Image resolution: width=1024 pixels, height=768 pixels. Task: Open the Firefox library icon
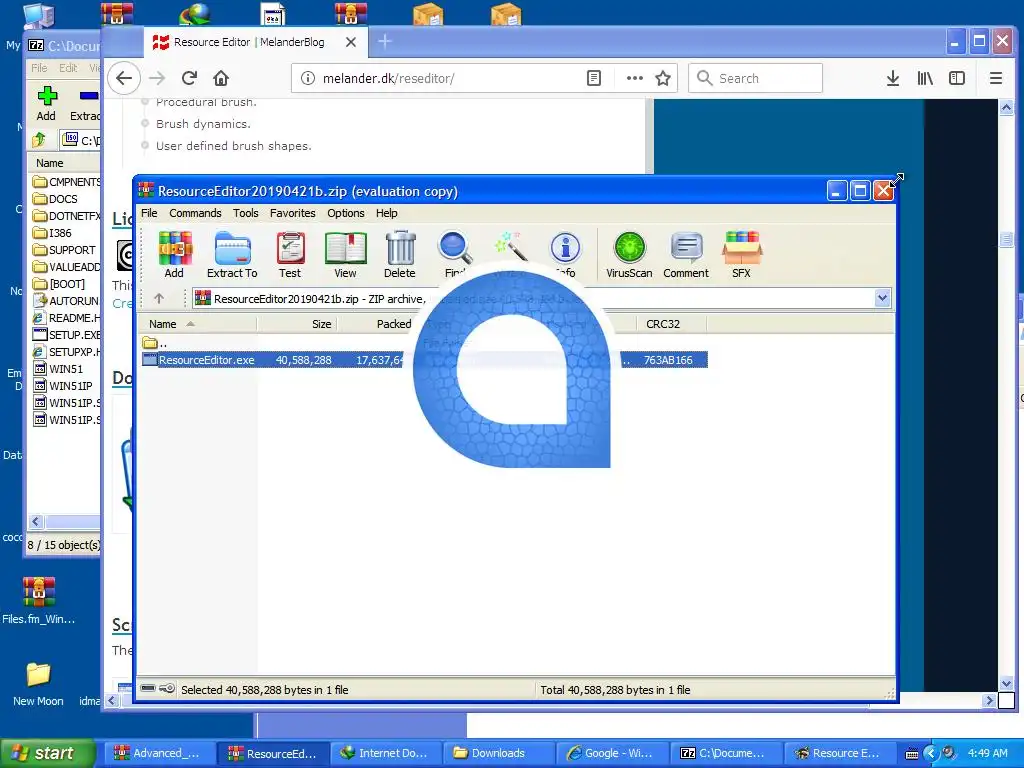pos(925,78)
